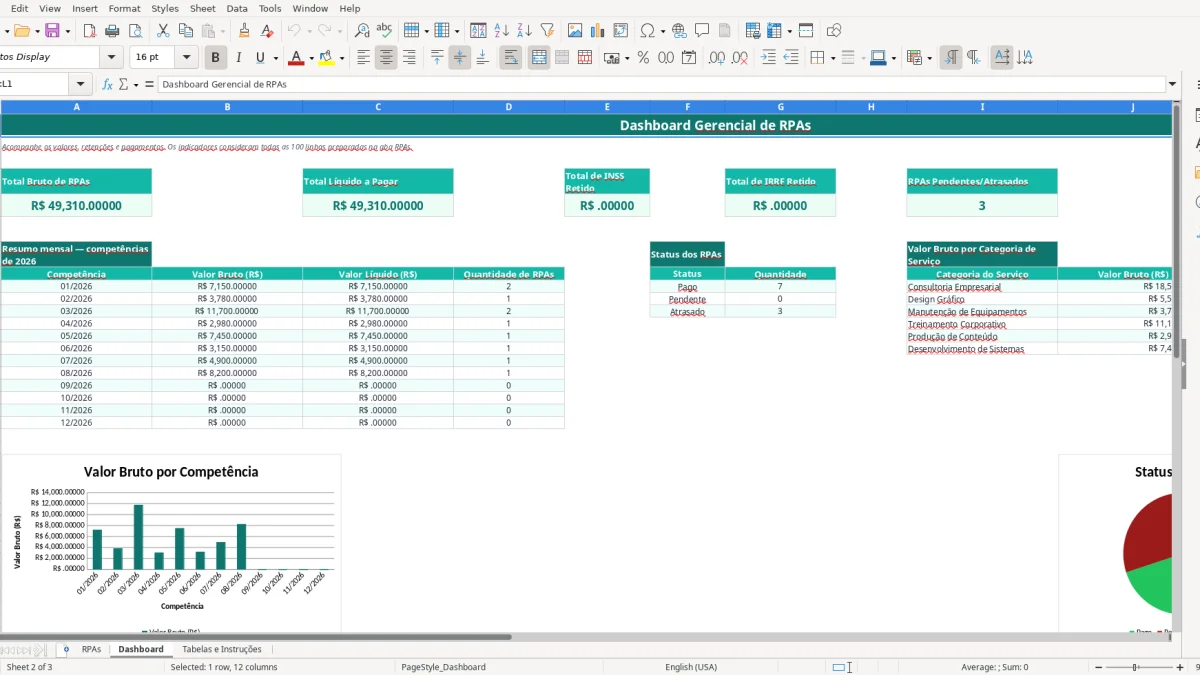Image resolution: width=1200 pixels, height=675 pixels.
Task: Format as percent
Action: click(x=643, y=58)
